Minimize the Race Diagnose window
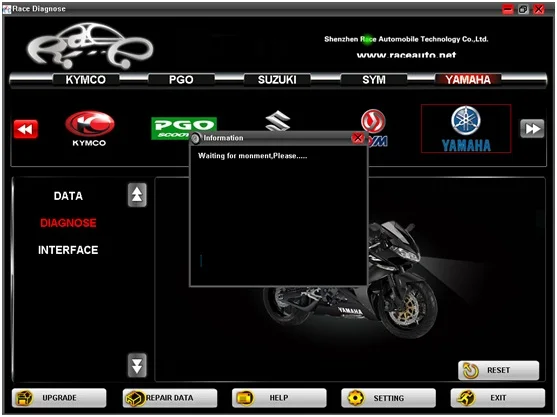 click(x=508, y=9)
